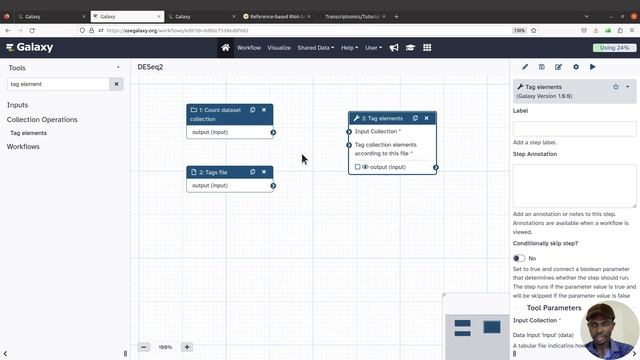The height and width of the screenshot is (360, 640).
Task: Go to Galaxy home icon
Action: [x=225, y=48]
